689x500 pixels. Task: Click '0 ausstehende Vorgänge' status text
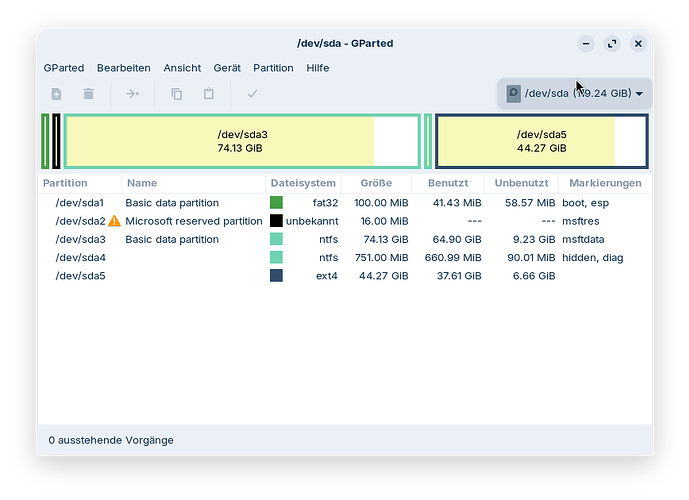pos(111,440)
